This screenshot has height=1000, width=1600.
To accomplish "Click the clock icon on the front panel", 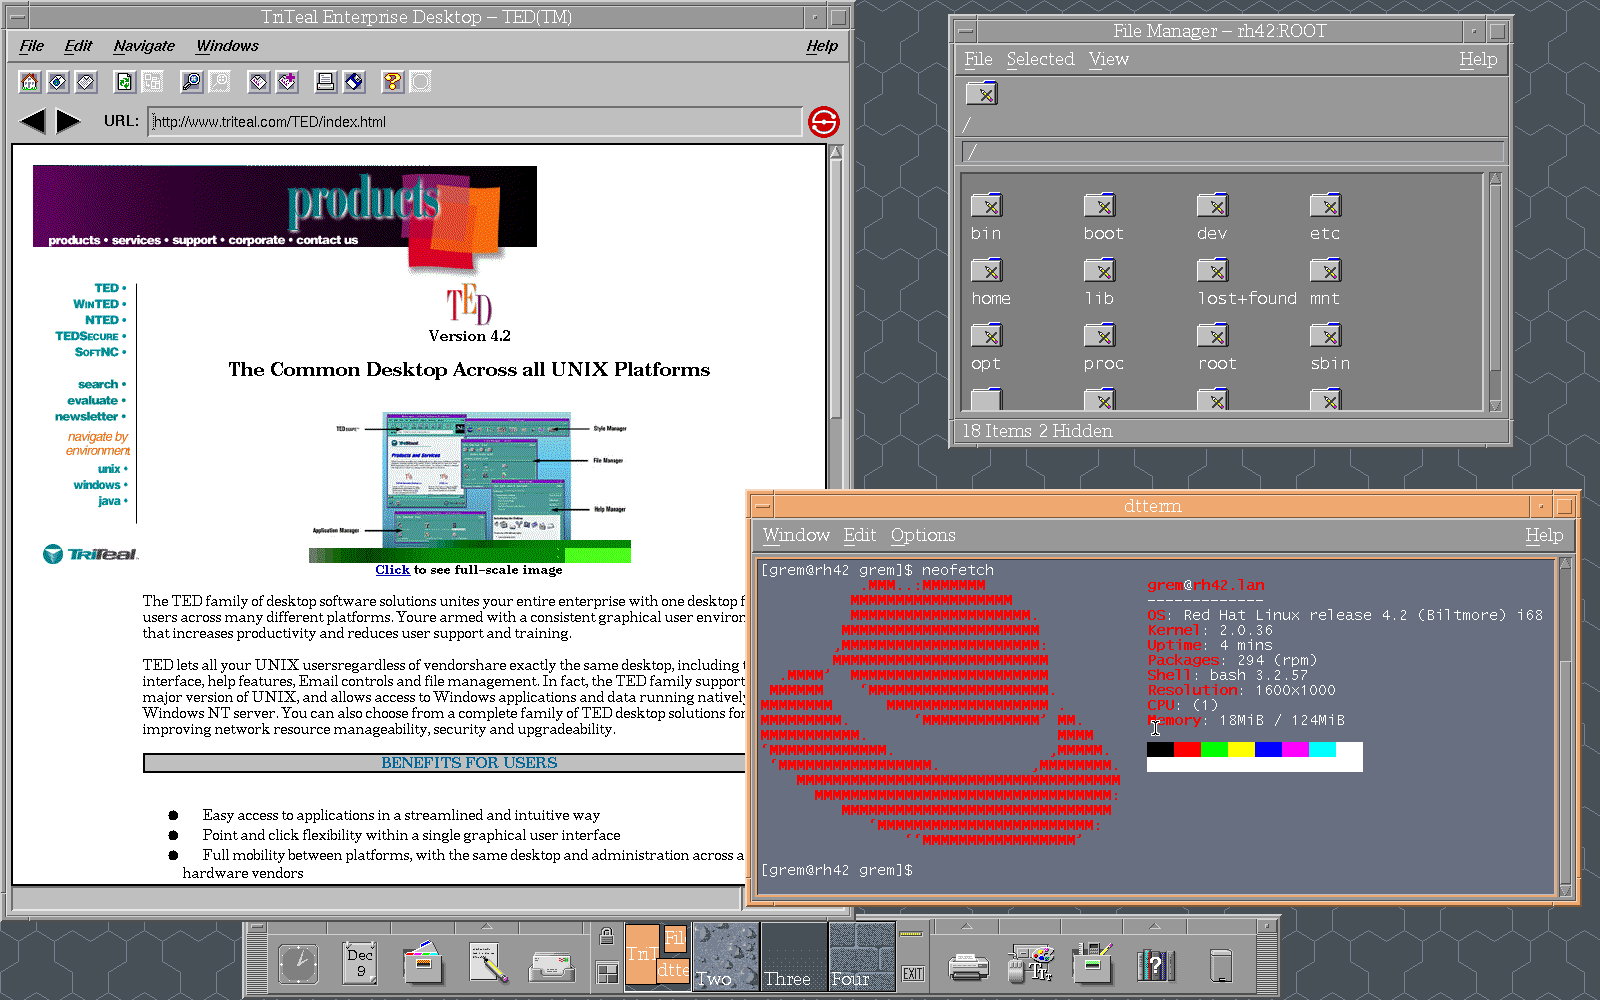I will coord(298,964).
